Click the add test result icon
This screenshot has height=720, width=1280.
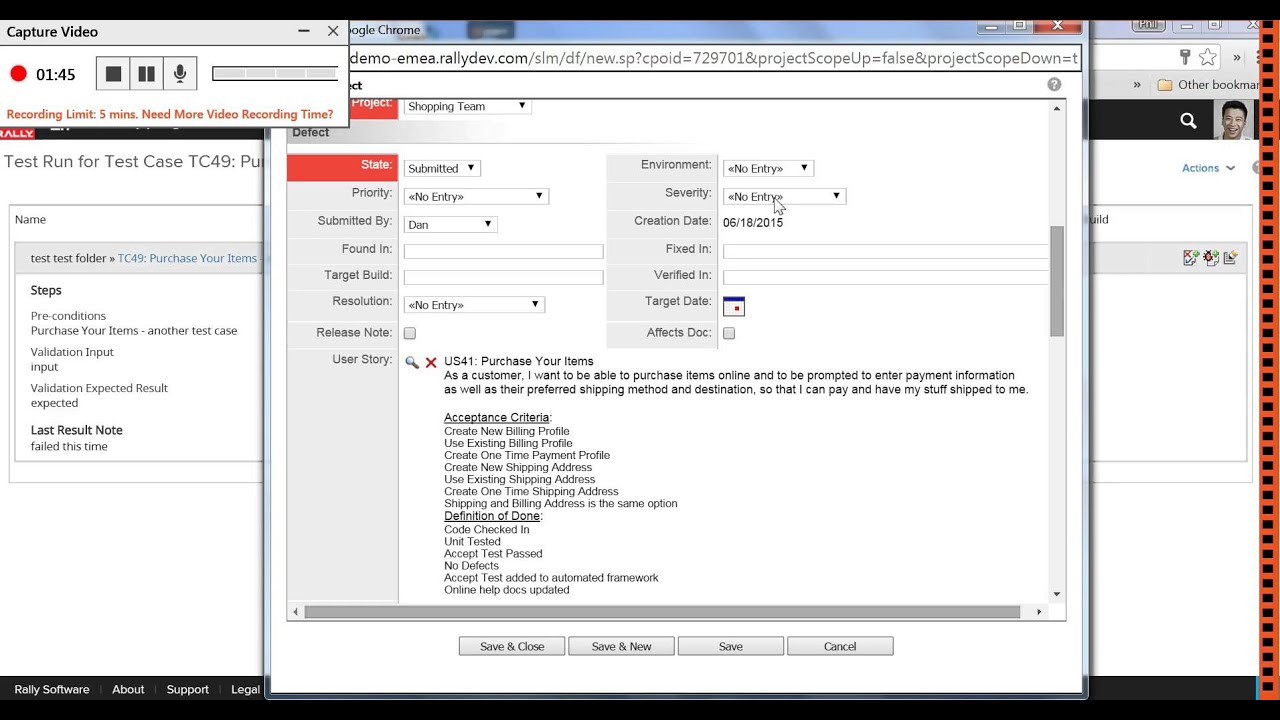[1191, 258]
